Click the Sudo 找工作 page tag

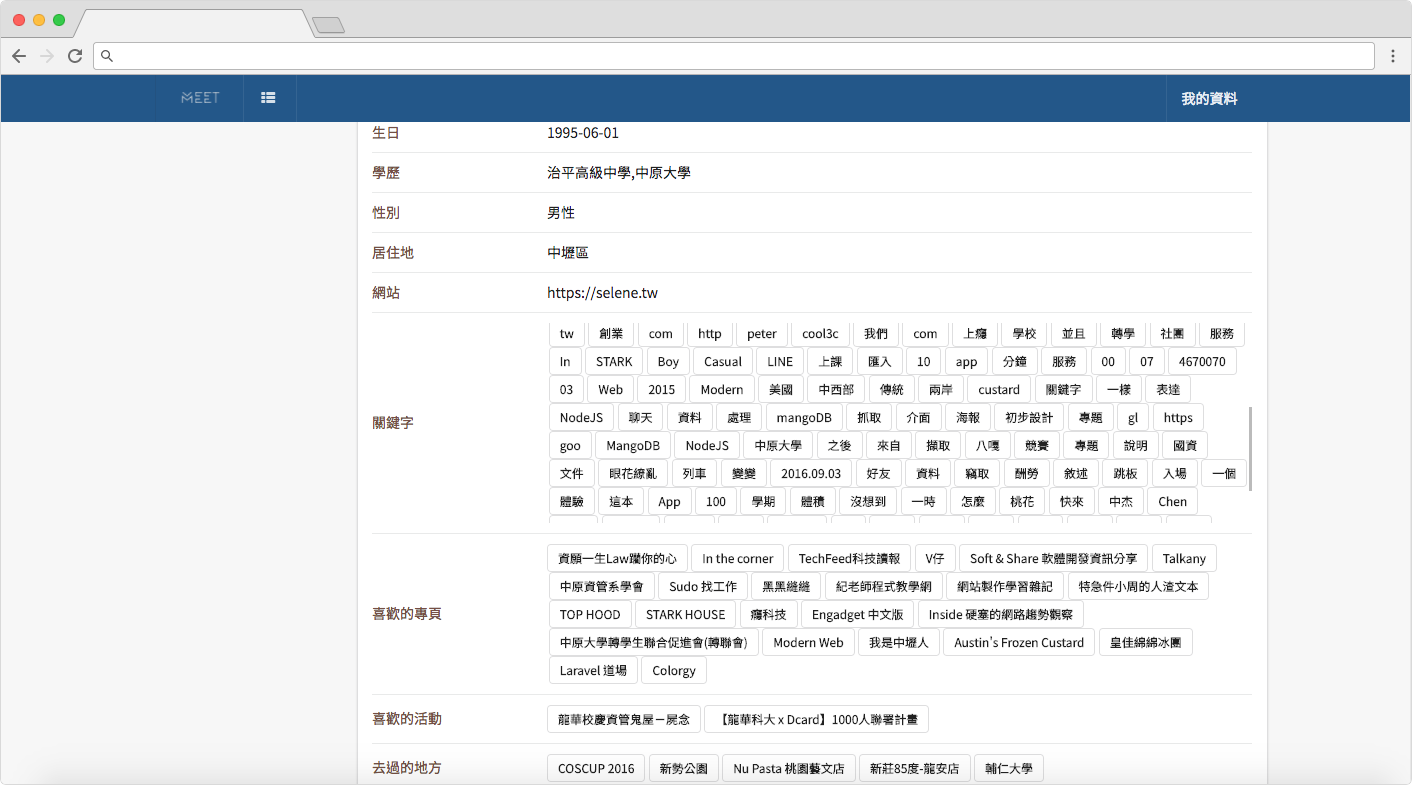click(703, 587)
